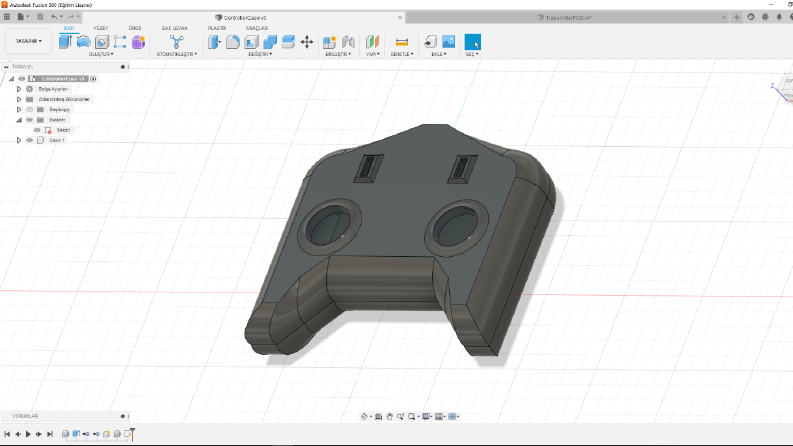Click the Insert Derive icon
The image size is (793, 446).
(x=430, y=42)
